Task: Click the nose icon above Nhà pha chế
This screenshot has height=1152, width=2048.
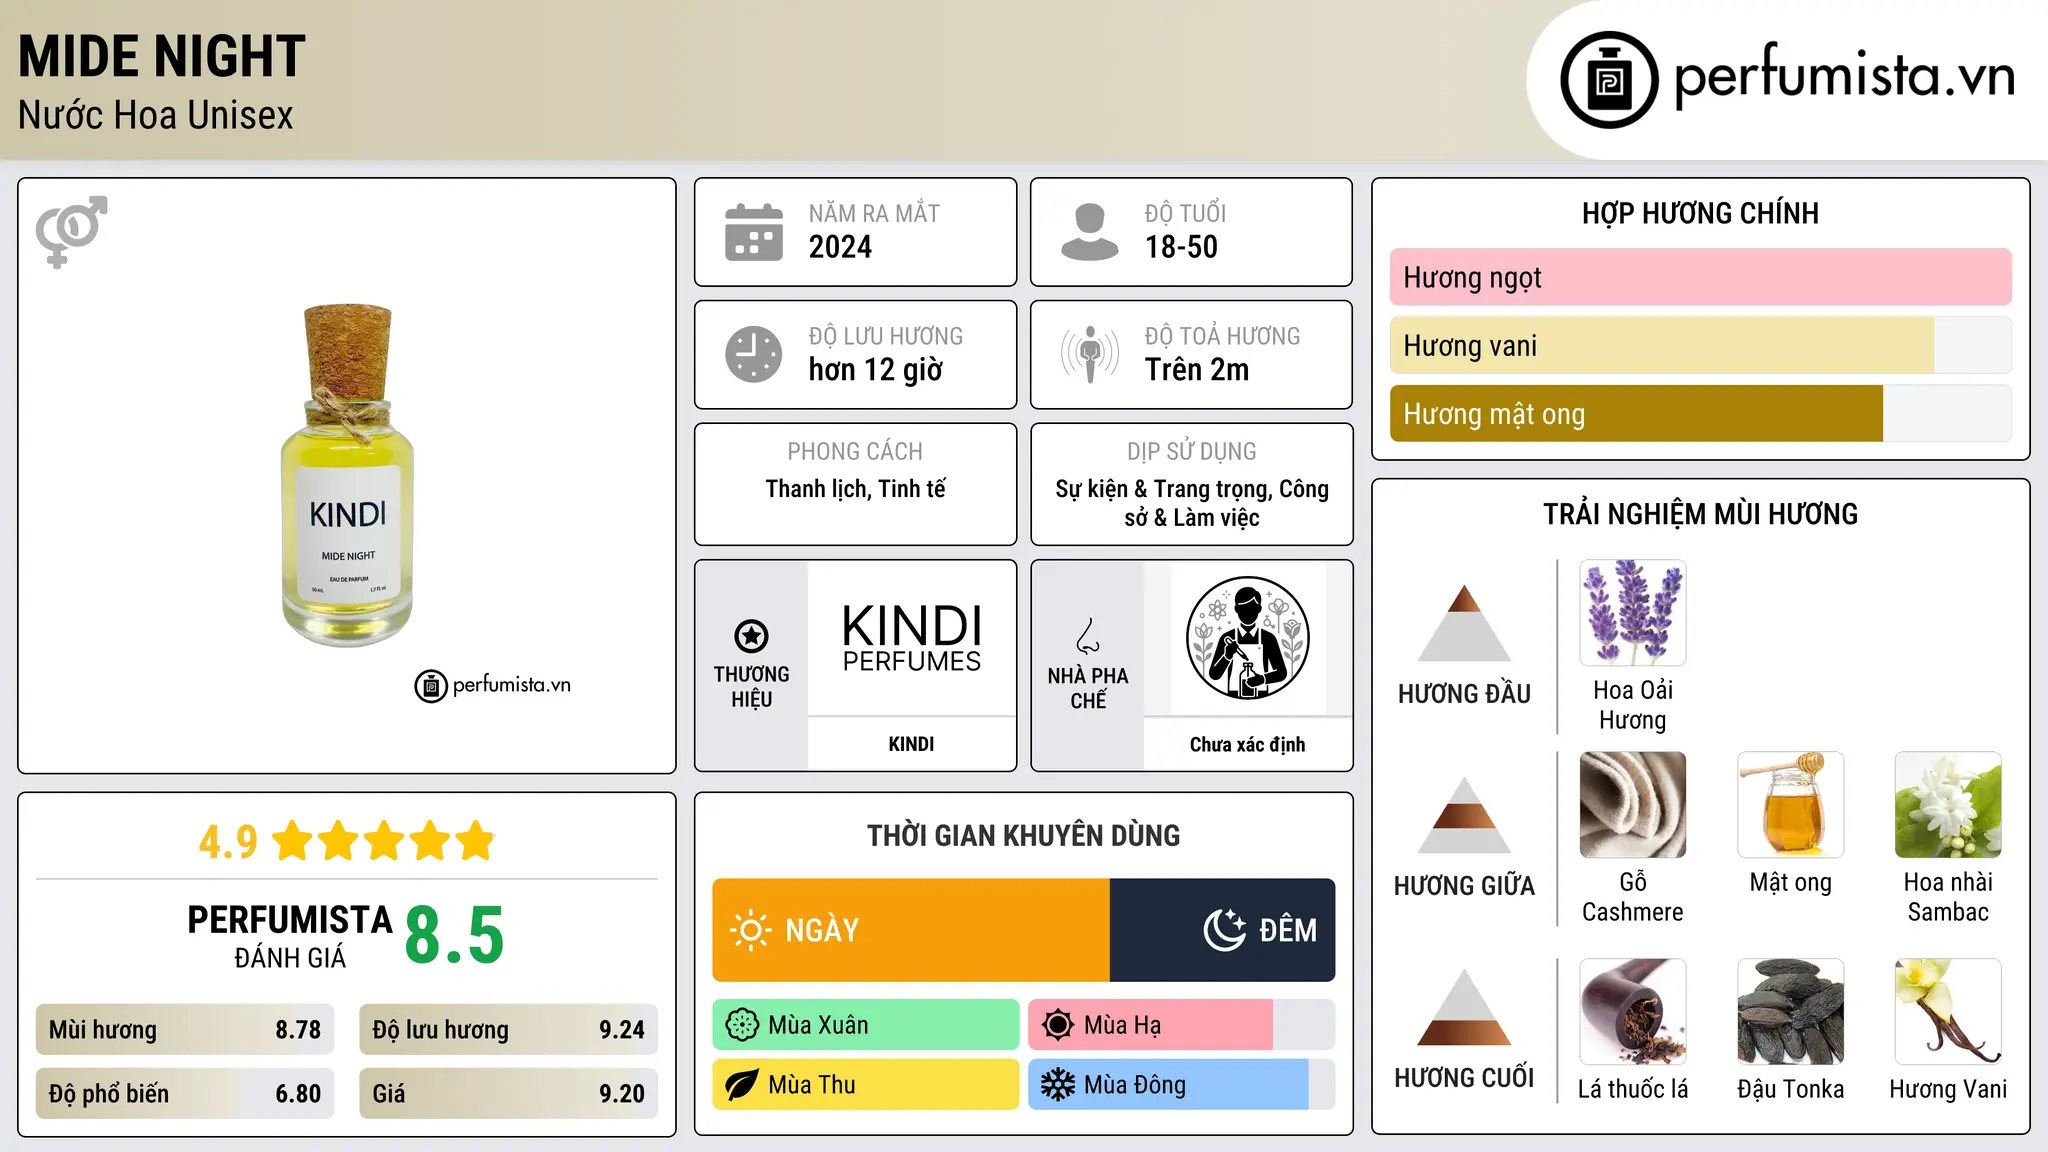Action: click(x=1088, y=635)
